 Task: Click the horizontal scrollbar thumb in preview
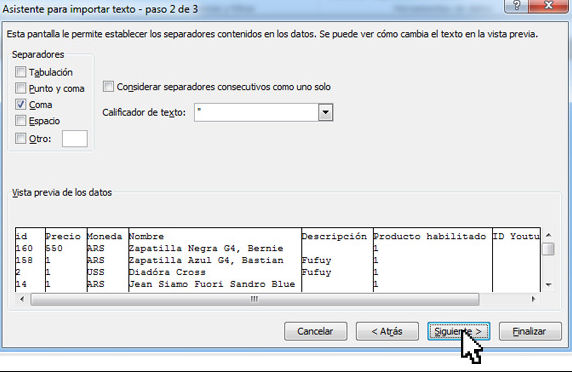click(255, 299)
